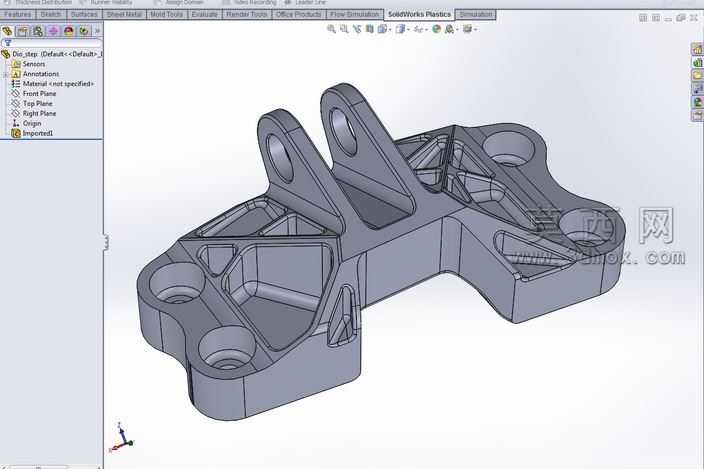Open the PropertyManager tab icon
The height and width of the screenshot is (469, 704).
click(x=22, y=31)
